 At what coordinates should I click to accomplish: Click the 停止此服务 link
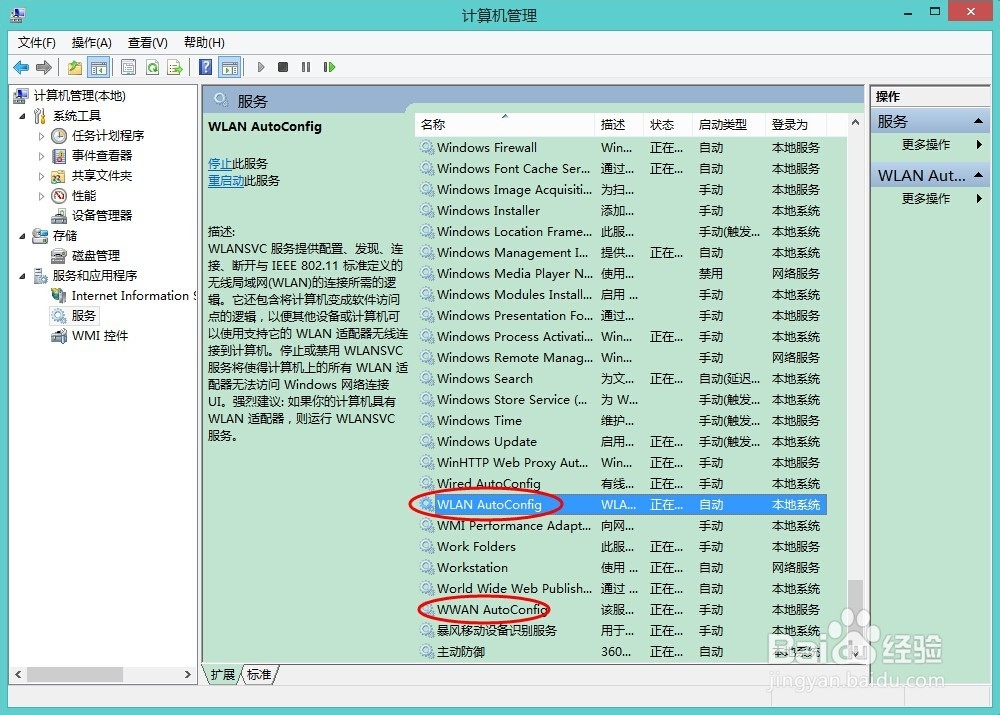221,162
